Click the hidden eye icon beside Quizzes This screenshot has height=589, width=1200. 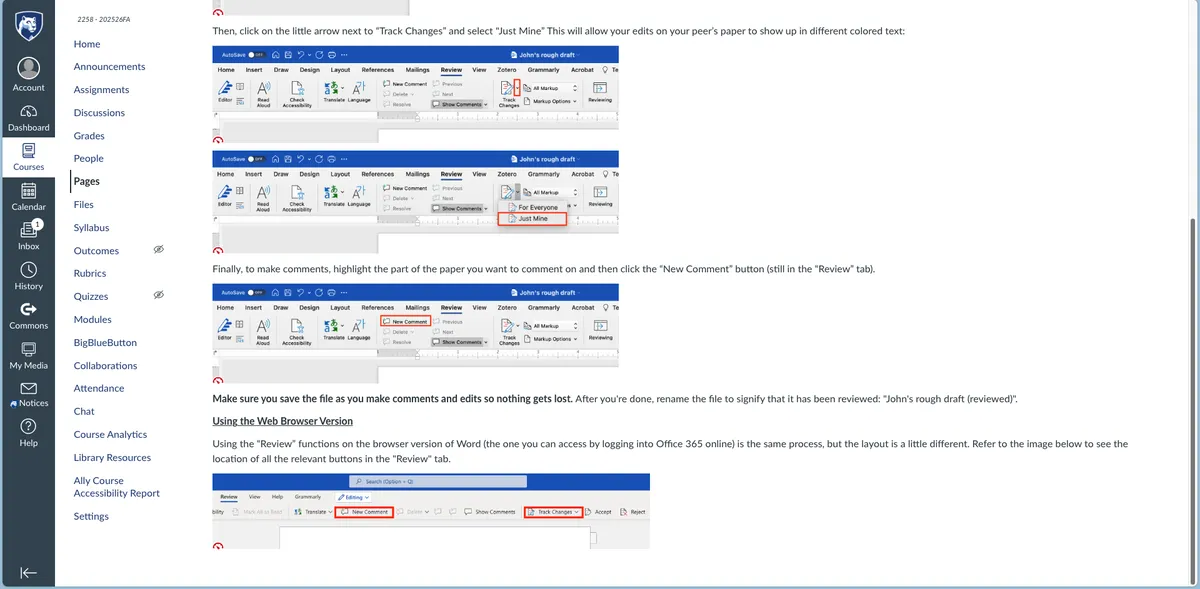click(158, 295)
